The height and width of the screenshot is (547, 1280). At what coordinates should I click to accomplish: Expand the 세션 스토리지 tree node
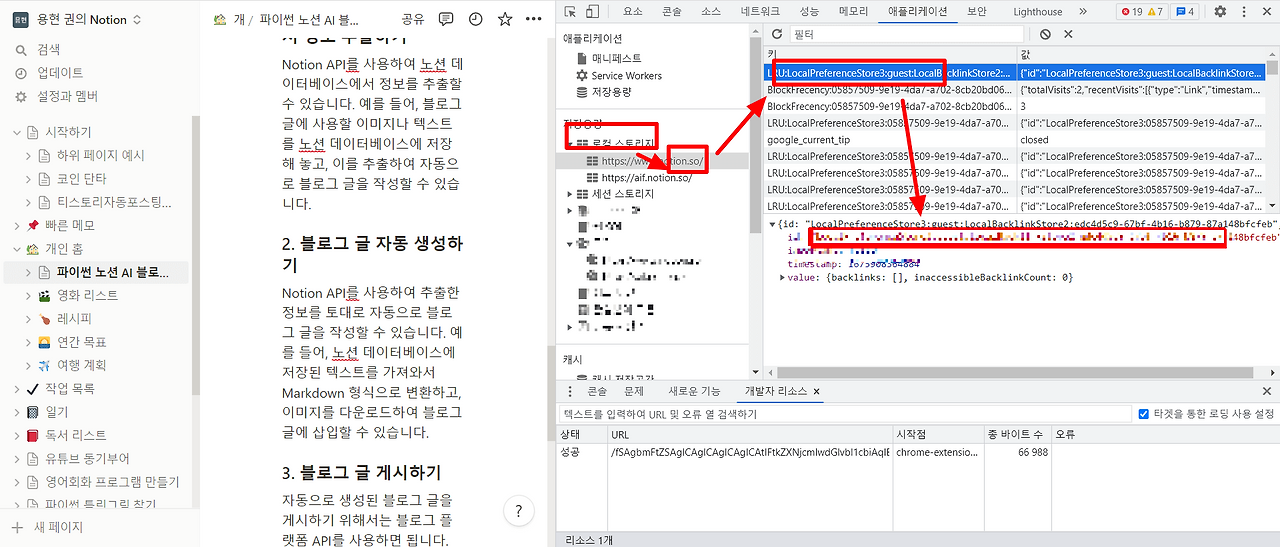[570, 194]
